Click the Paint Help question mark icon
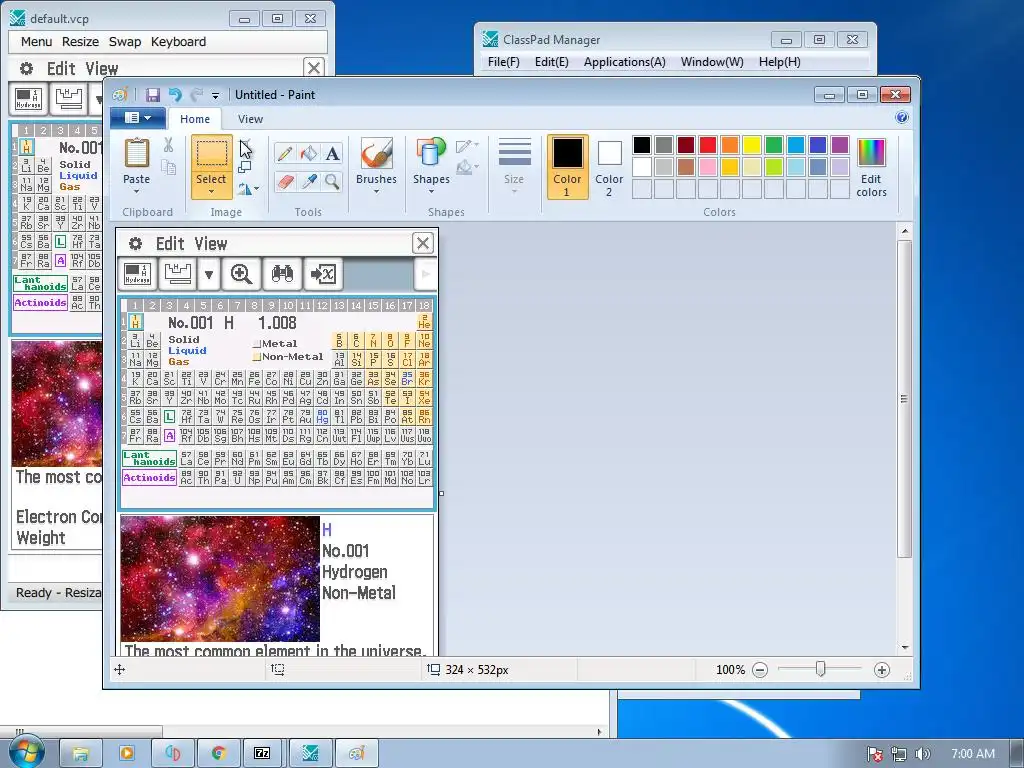This screenshot has width=1024, height=768. click(902, 118)
